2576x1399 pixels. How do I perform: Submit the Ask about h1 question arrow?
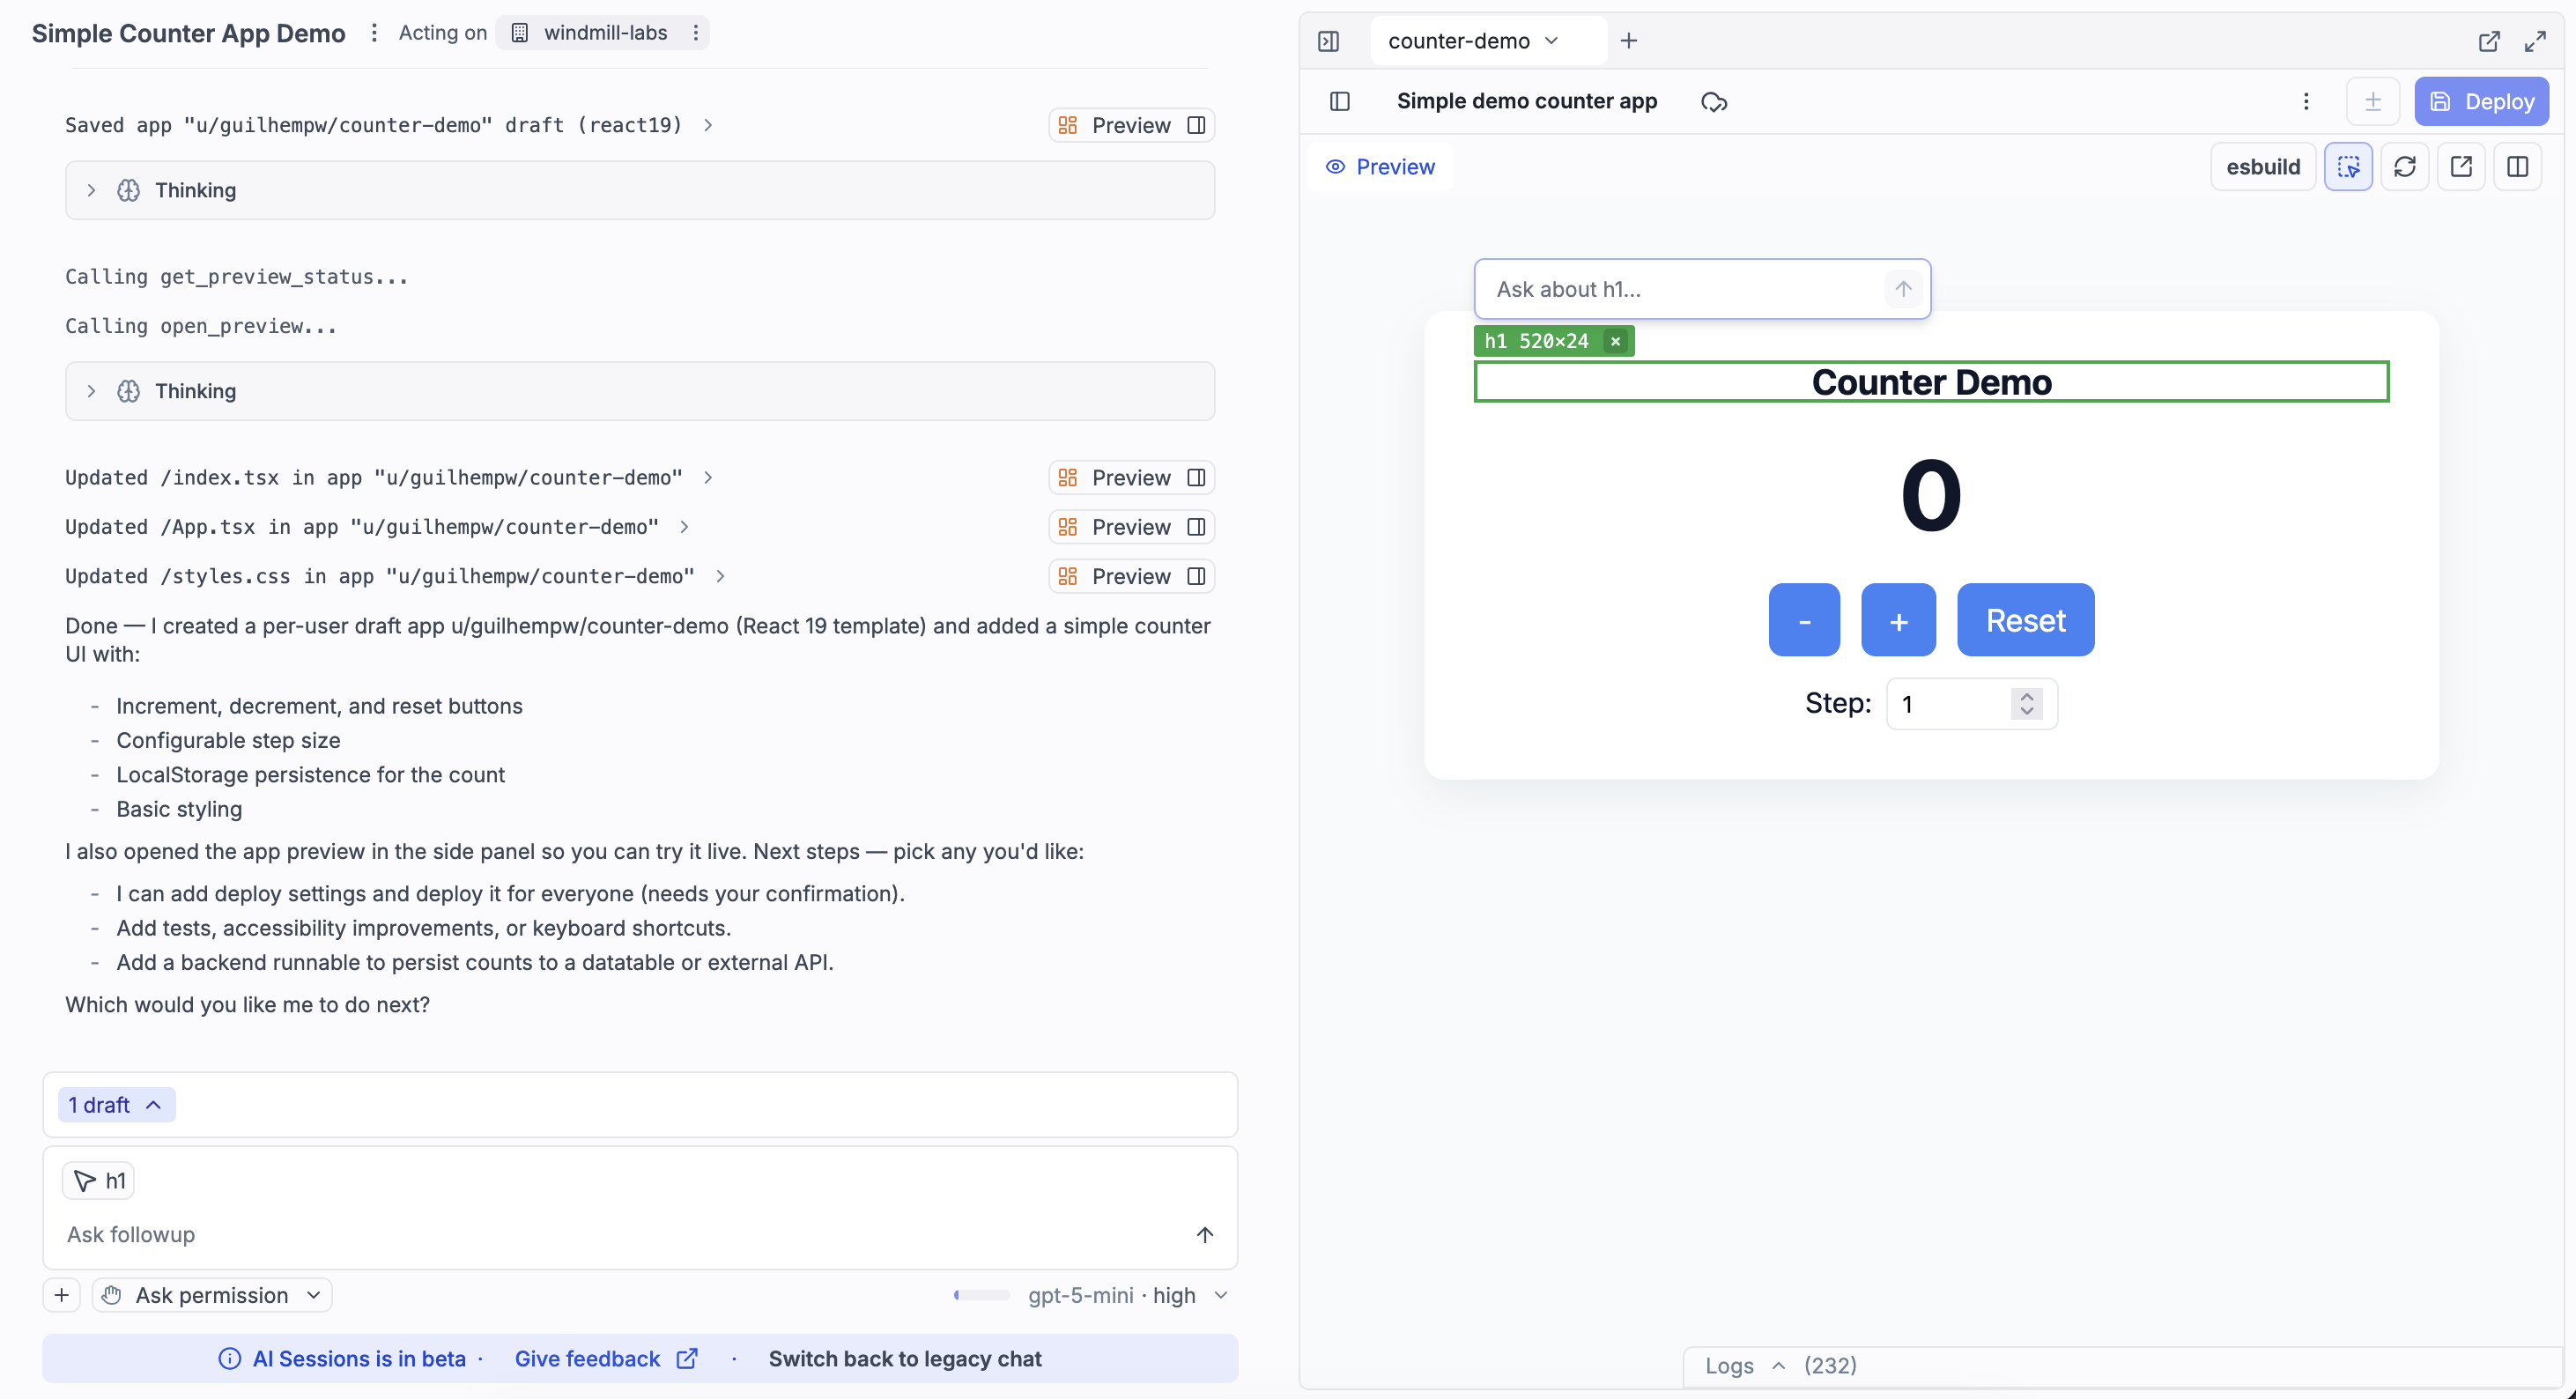[x=1903, y=289]
